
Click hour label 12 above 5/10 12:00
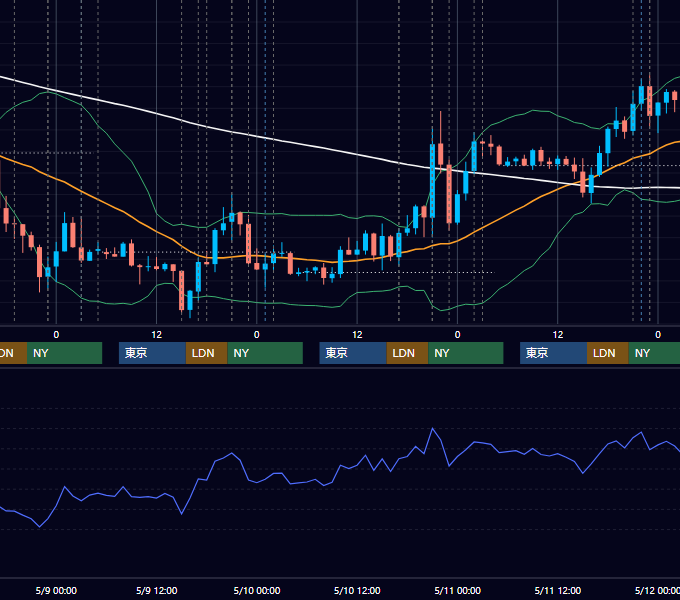click(357, 335)
